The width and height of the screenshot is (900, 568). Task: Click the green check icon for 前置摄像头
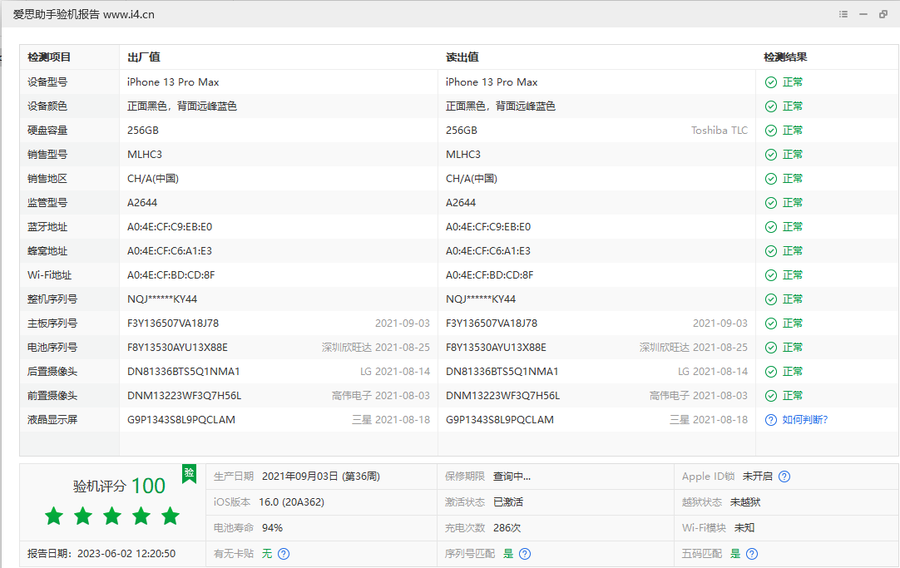[x=771, y=396]
